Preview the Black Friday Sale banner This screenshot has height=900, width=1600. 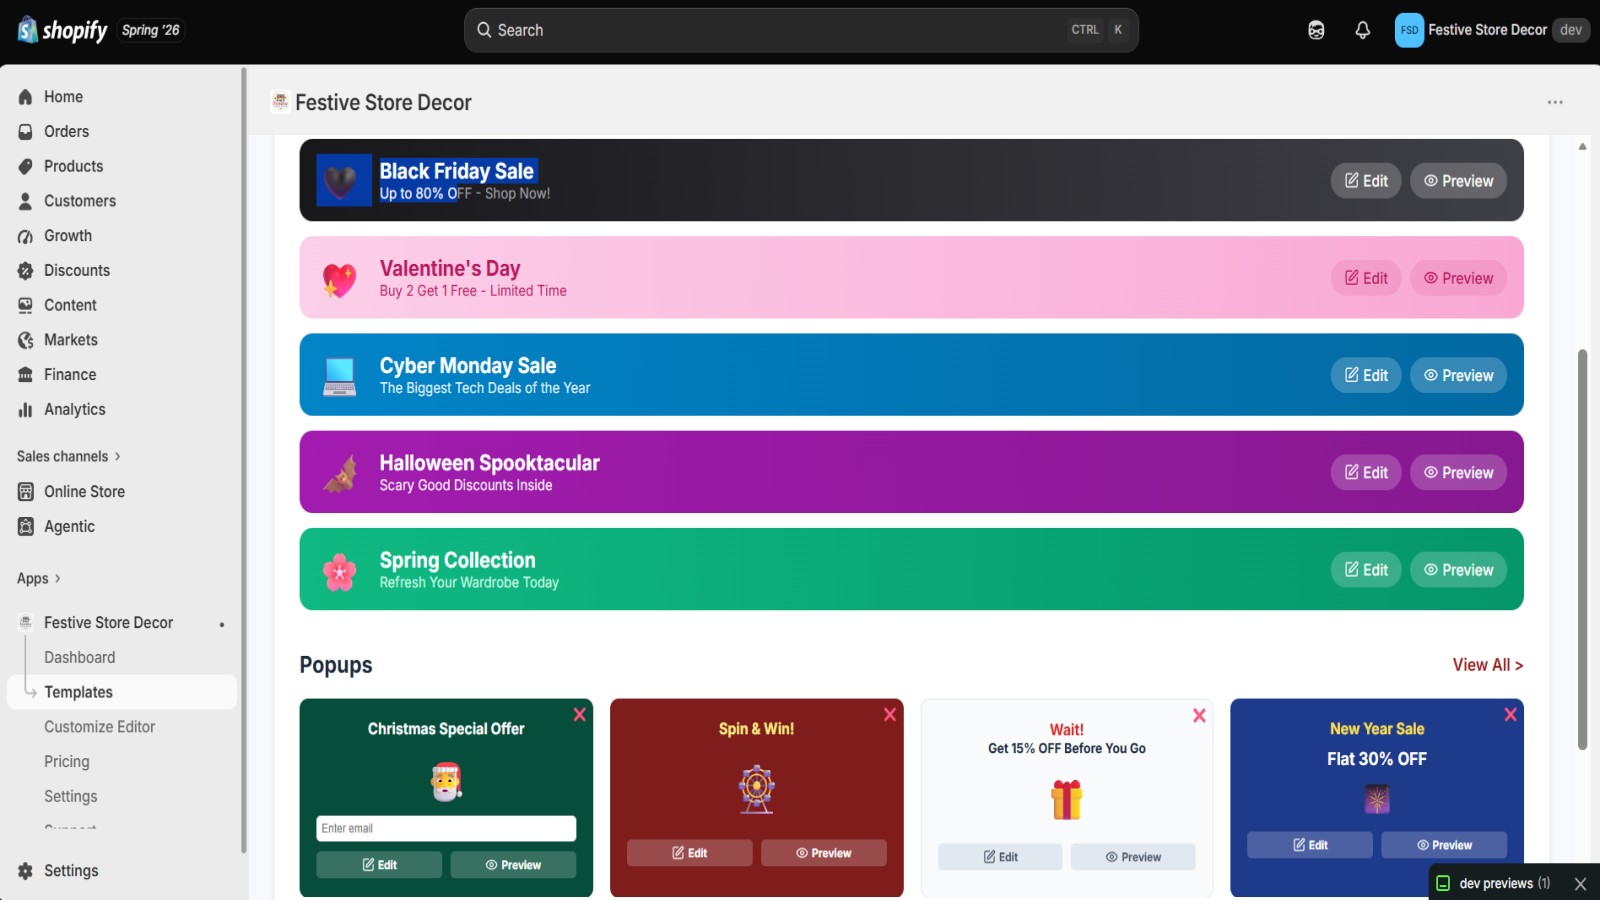click(x=1458, y=181)
